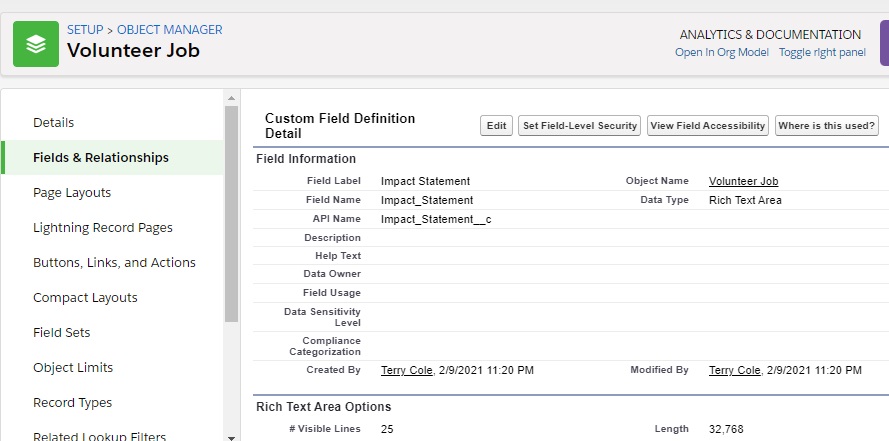Open the Volunteer Job object name link
The width and height of the screenshot is (889, 441).
[743, 181]
